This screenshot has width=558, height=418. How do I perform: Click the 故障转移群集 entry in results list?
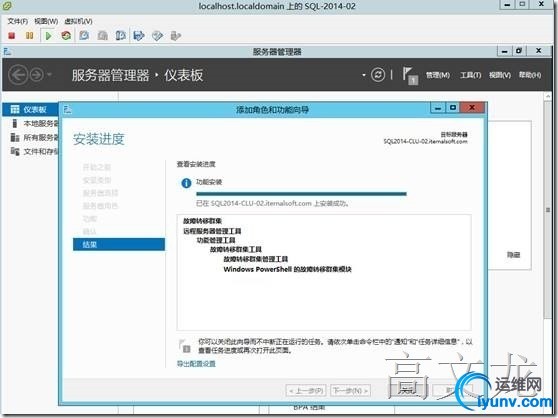202,221
